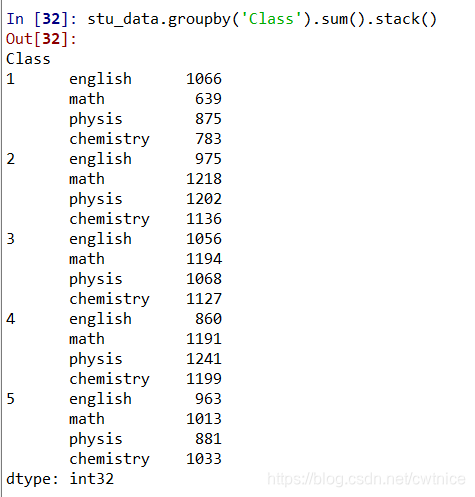Viewport: 475px width, 497px height.
Task: Click class index label 2
Action: click(x=11, y=159)
